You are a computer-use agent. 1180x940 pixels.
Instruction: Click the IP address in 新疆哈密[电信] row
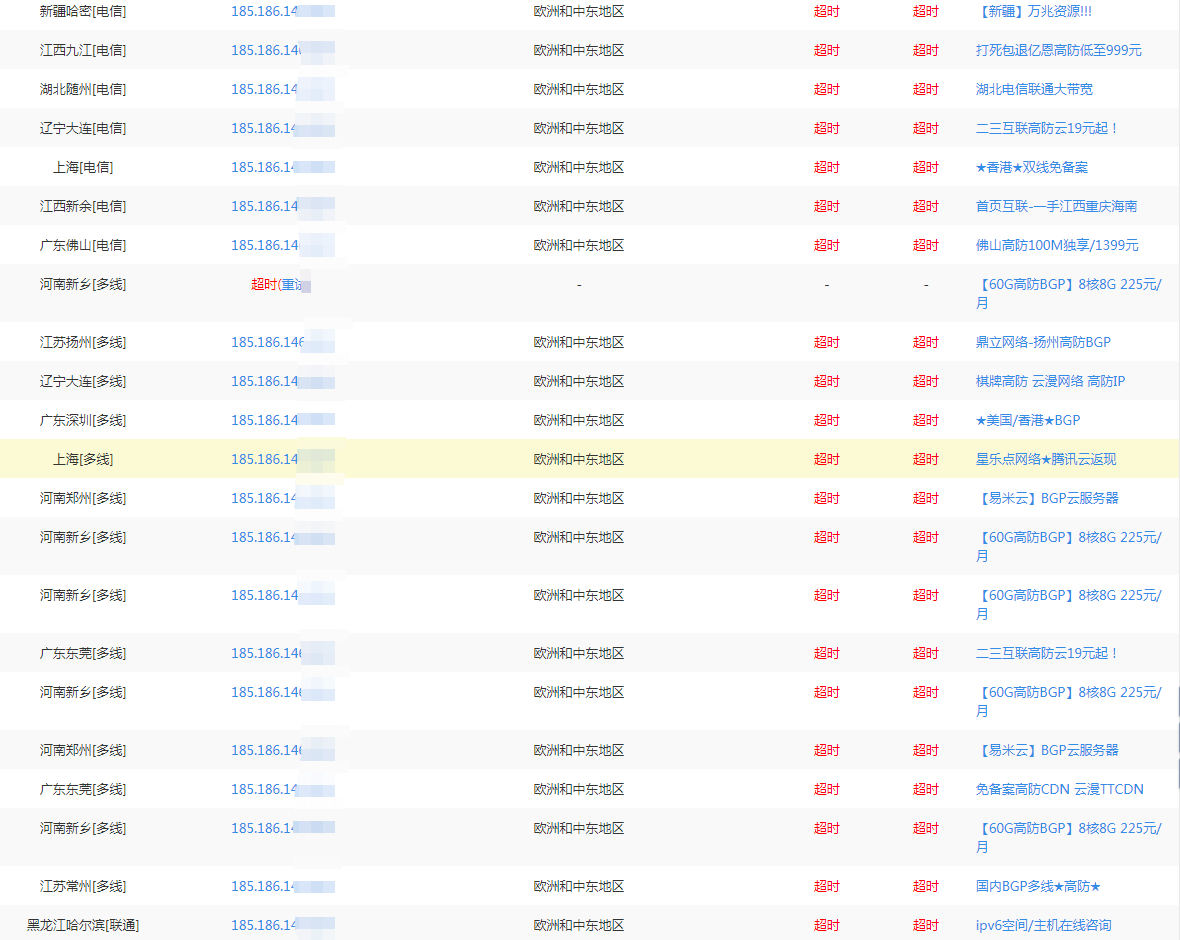283,11
